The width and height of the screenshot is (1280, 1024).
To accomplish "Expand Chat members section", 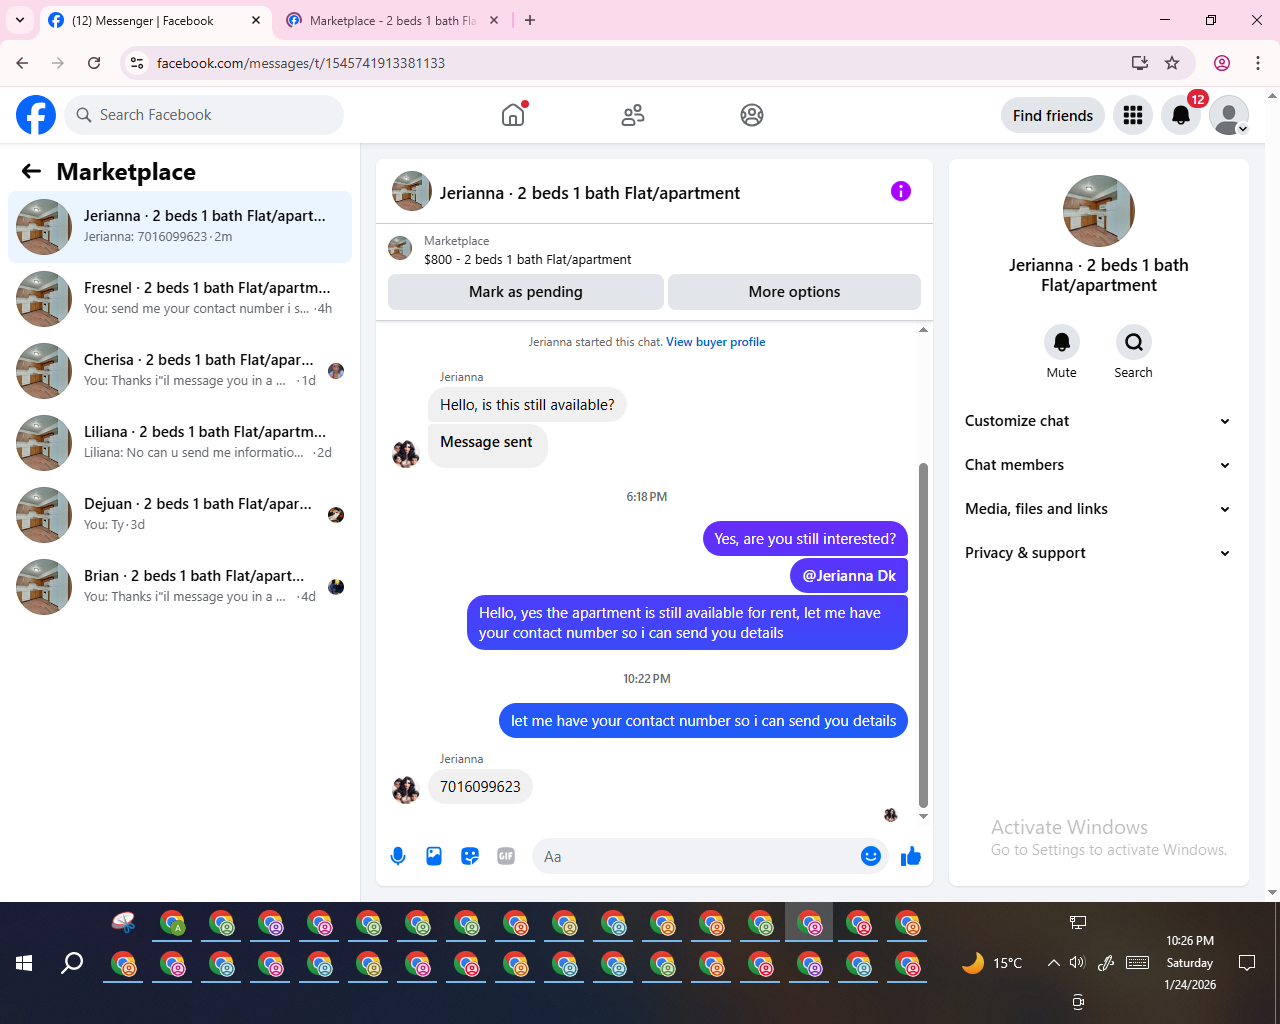I will [1098, 465].
